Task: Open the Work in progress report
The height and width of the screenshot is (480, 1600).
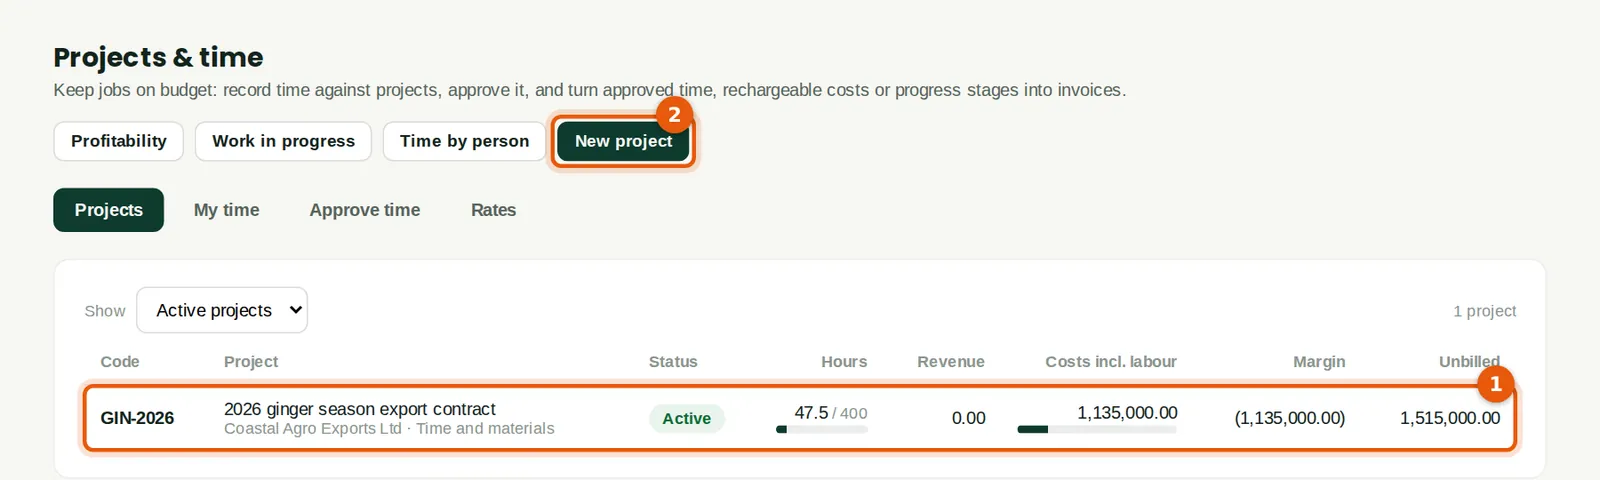Action: tap(283, 141)
